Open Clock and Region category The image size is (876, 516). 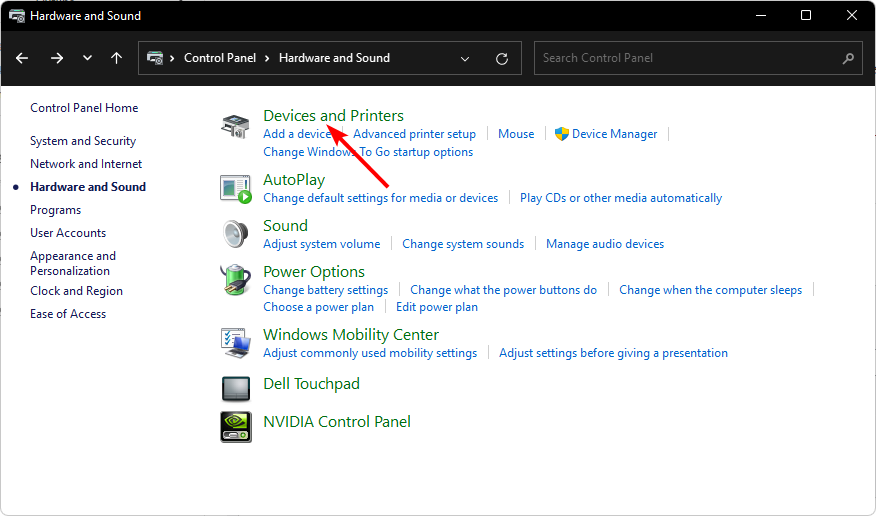pyautogui.click(x=76, y=291)
